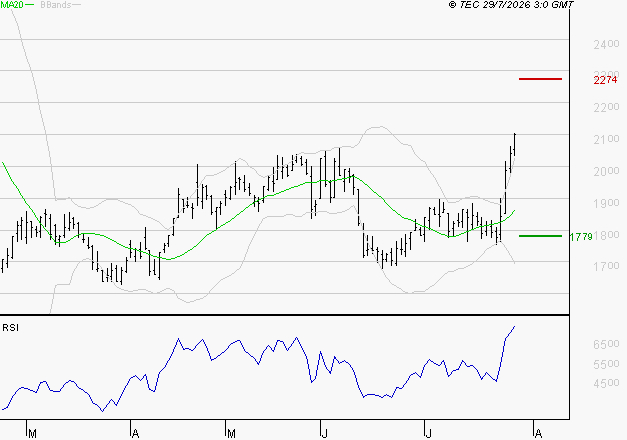Image resolution: width=627 pixels, height=440 pixels.
Task: Click the red 2274 resistance line
Action: 540,79
